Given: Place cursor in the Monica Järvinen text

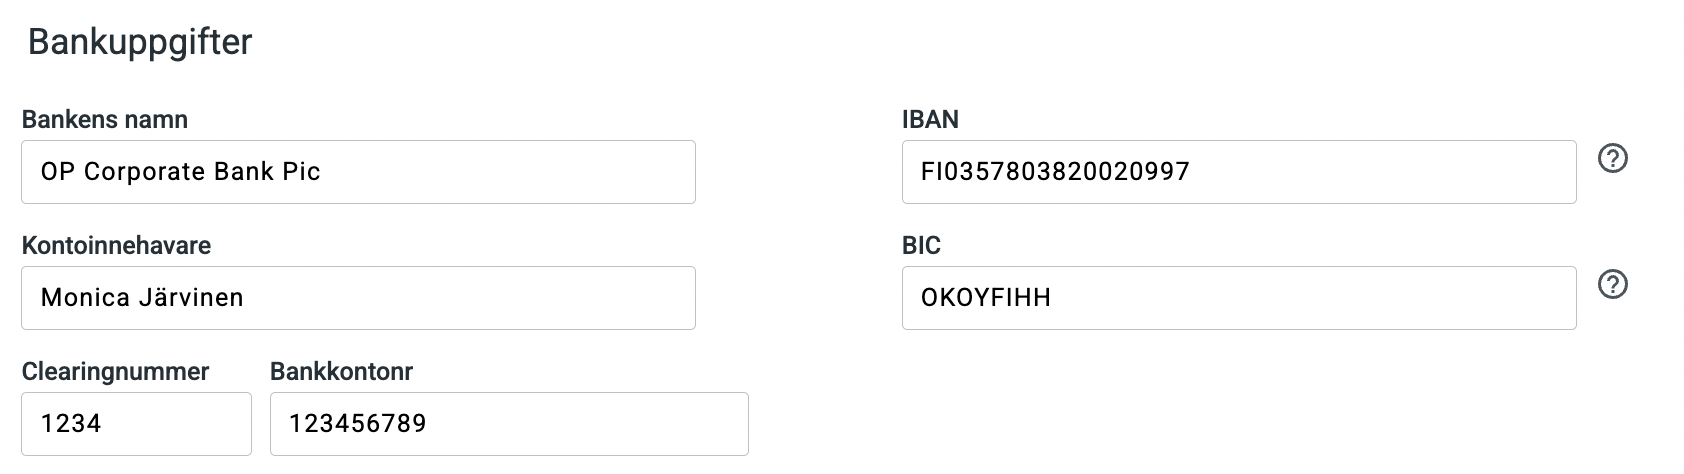Looking at the screenshot, I should tap(142, 297).
